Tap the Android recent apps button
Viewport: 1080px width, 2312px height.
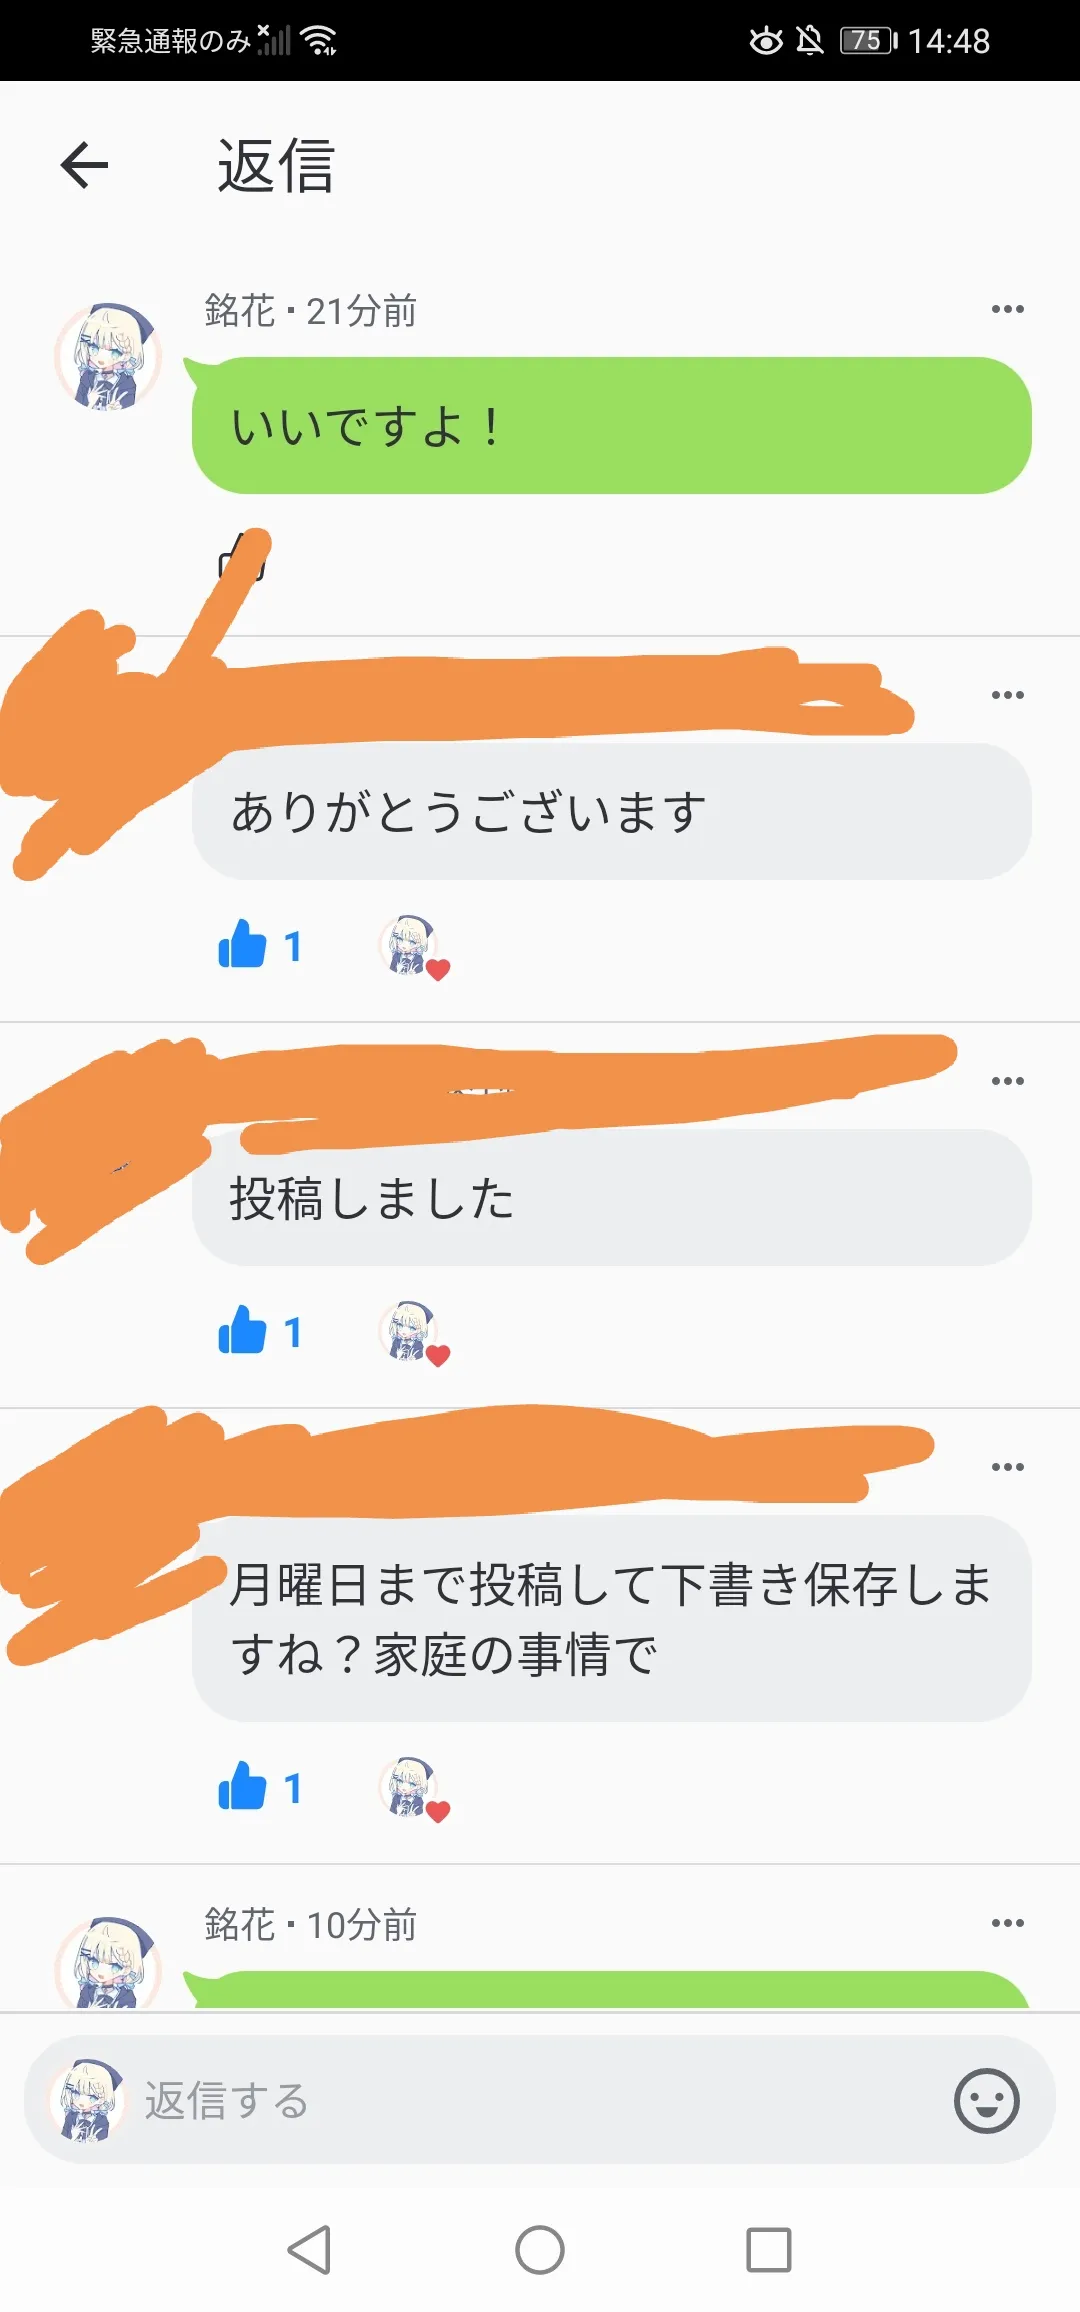[769, 2250]
